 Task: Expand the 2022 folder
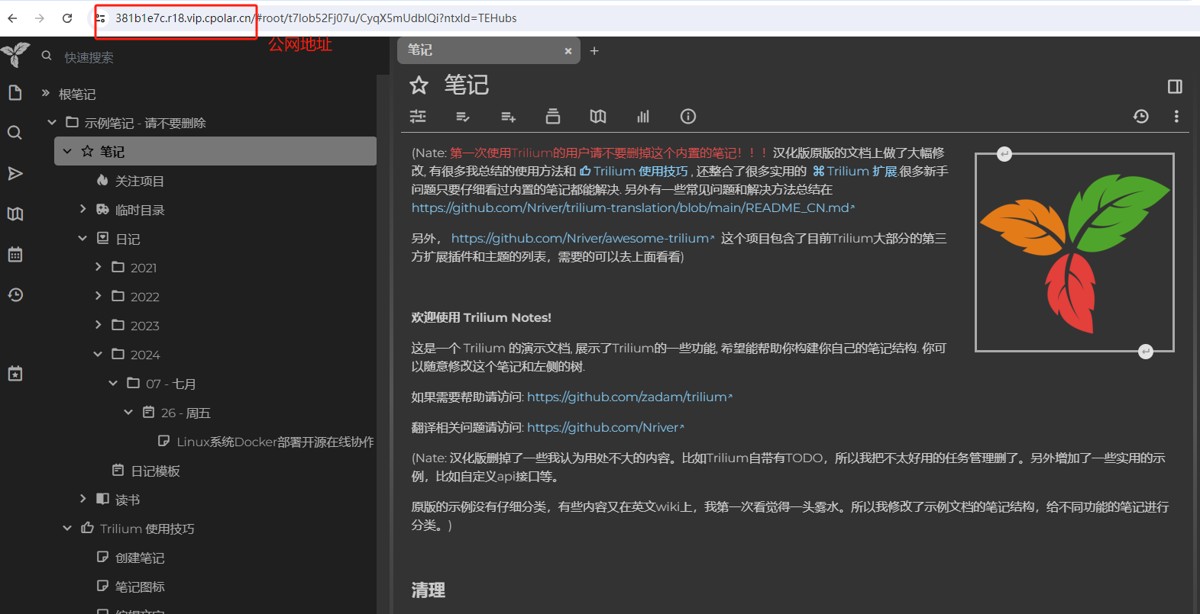pyautogui.click(x=98, y=297)
